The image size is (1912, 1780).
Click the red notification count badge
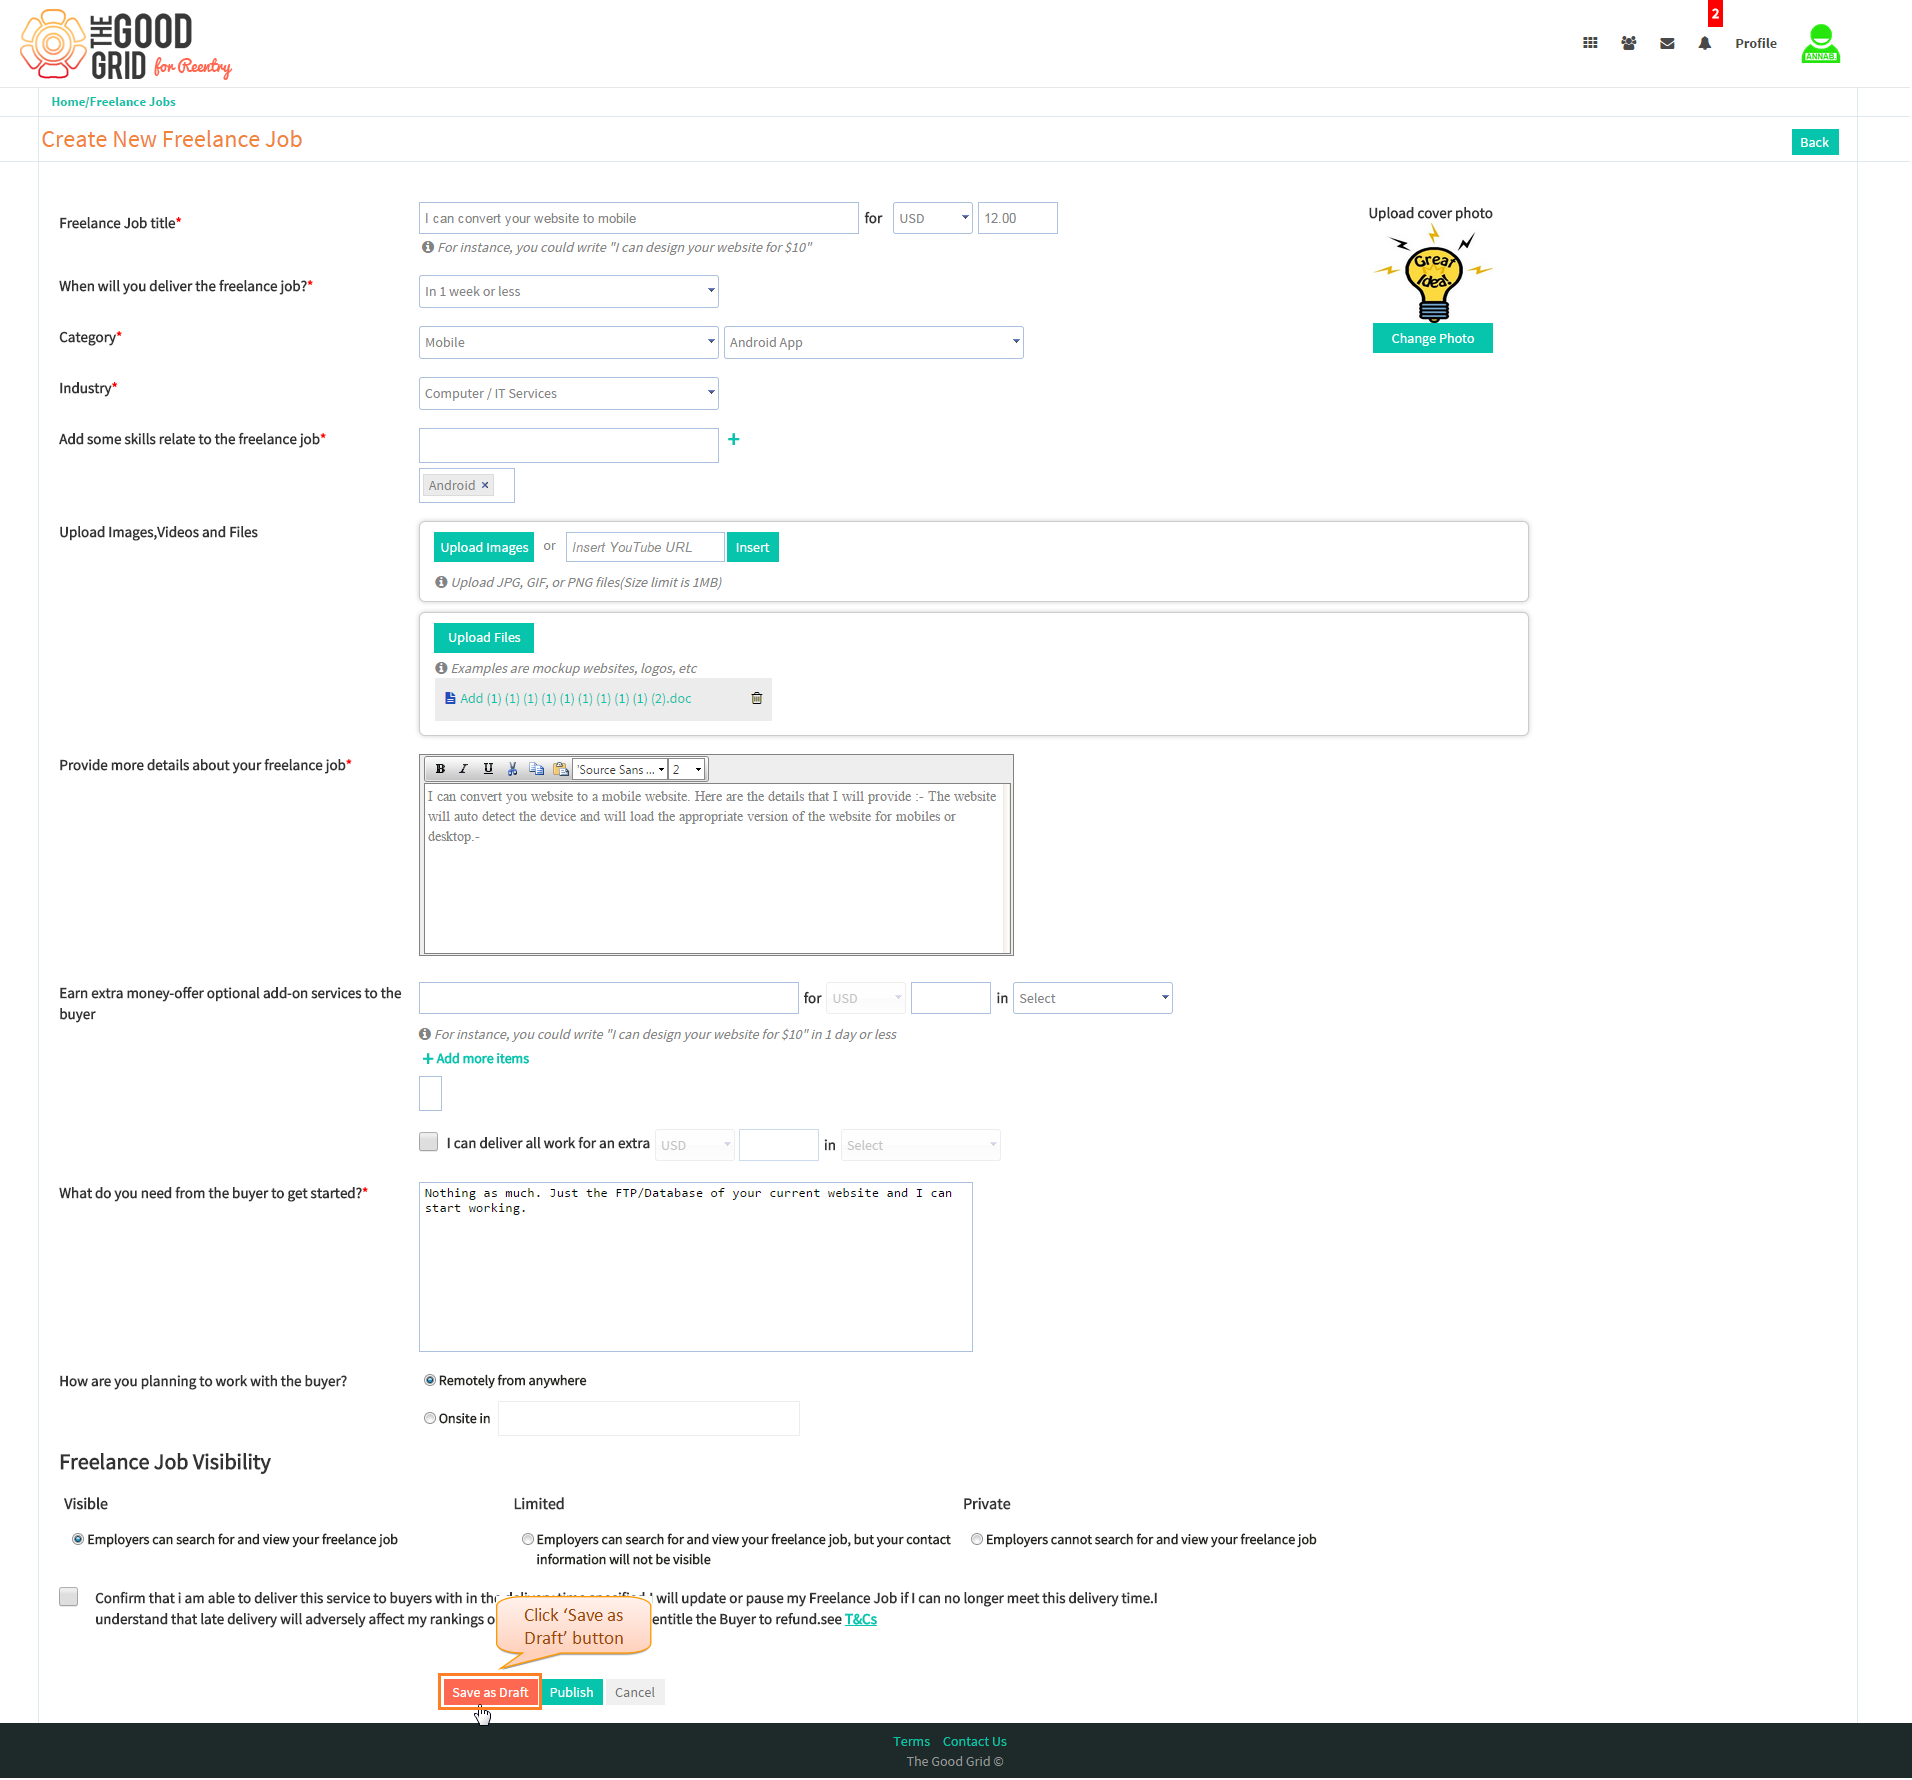[1715, 13]
